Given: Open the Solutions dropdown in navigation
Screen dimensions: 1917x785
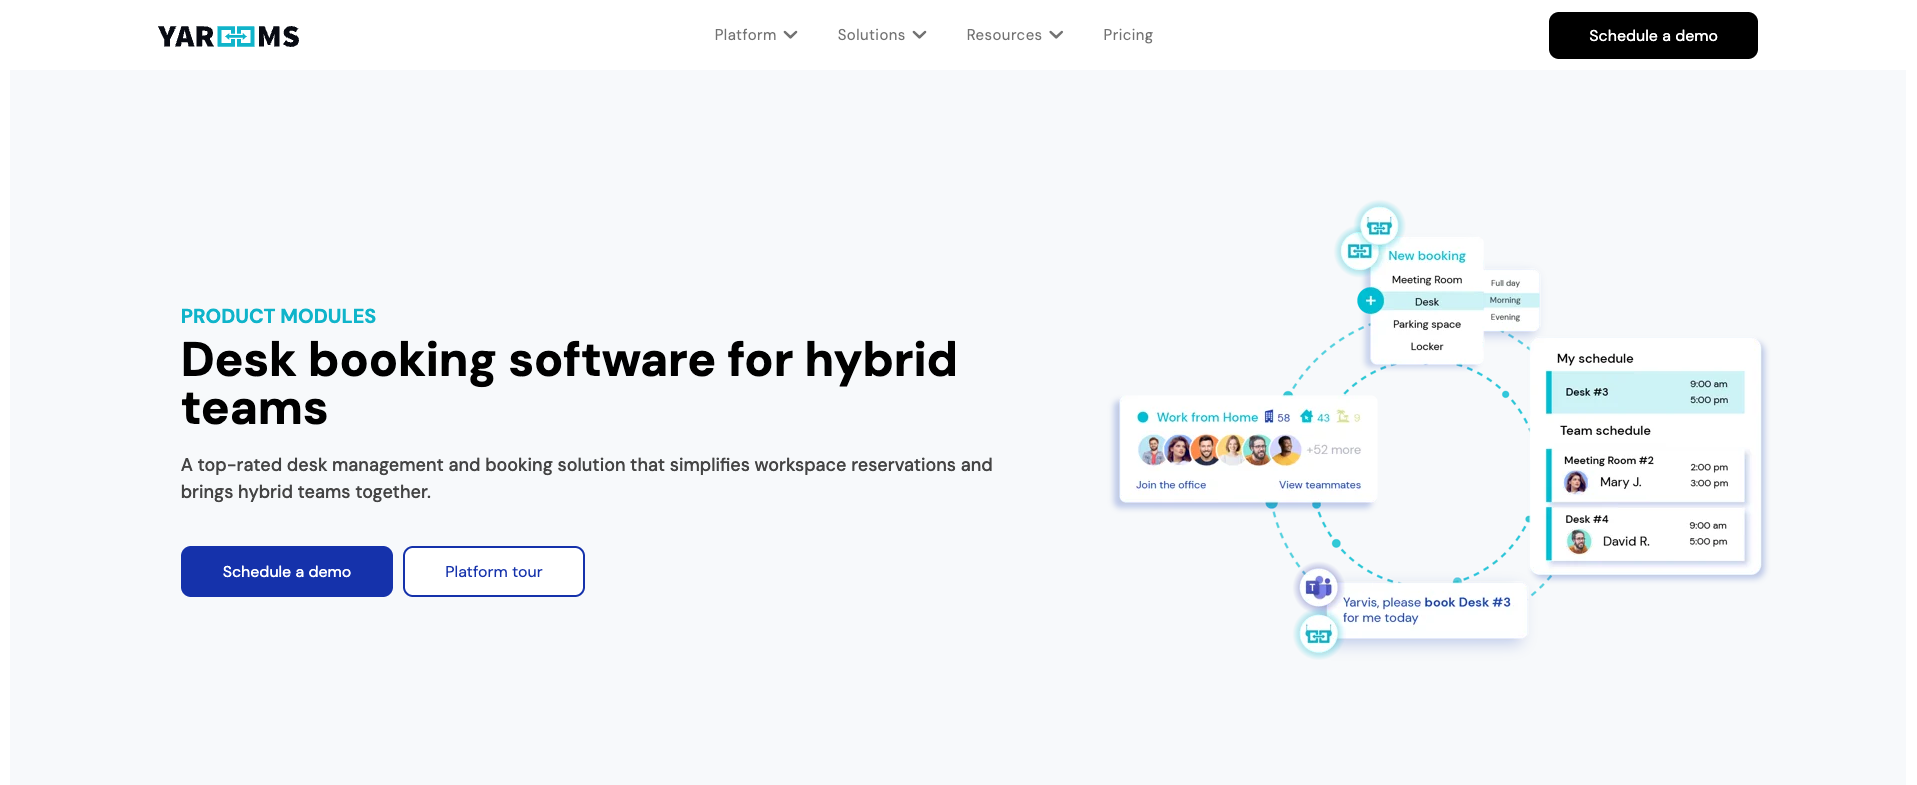Looking at the screenshot, I should point(881,35).
